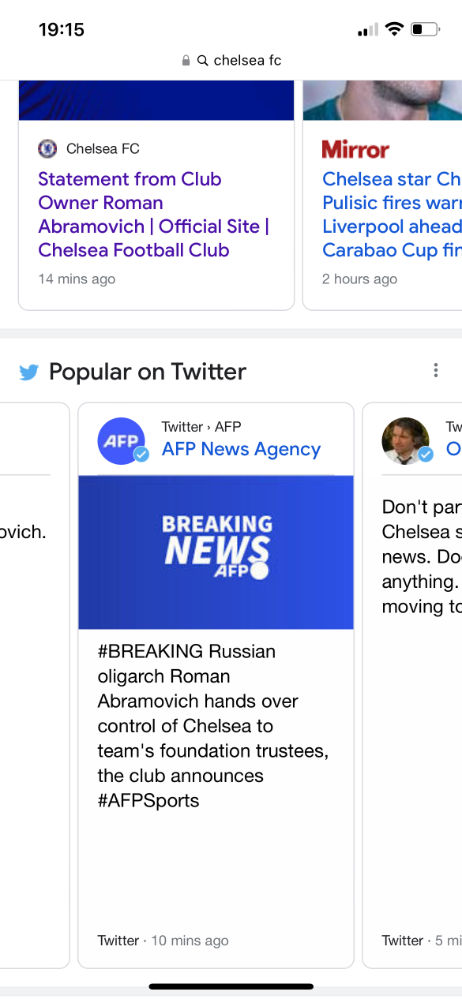Tap the Popular on Twitter heading
The width and height of the screenshot is (462, 999).
coord(147,371)
